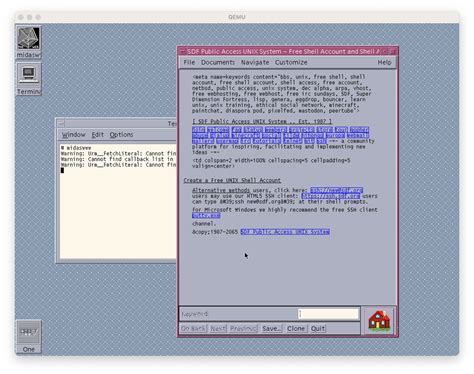
Task: Open the Navigate menu
Action: tap(255, 62)
